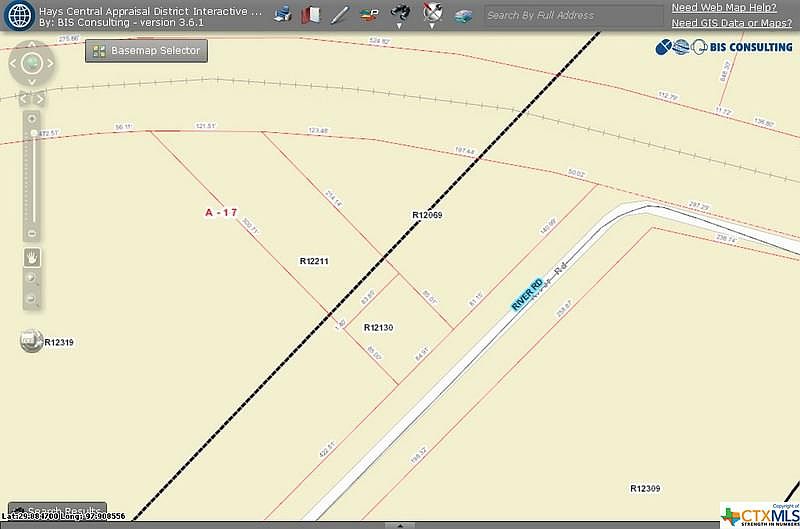Screen dimensions: 800x529
Task: Expand the bottom panel arrow handle
Action: click(x=400, y=525)
